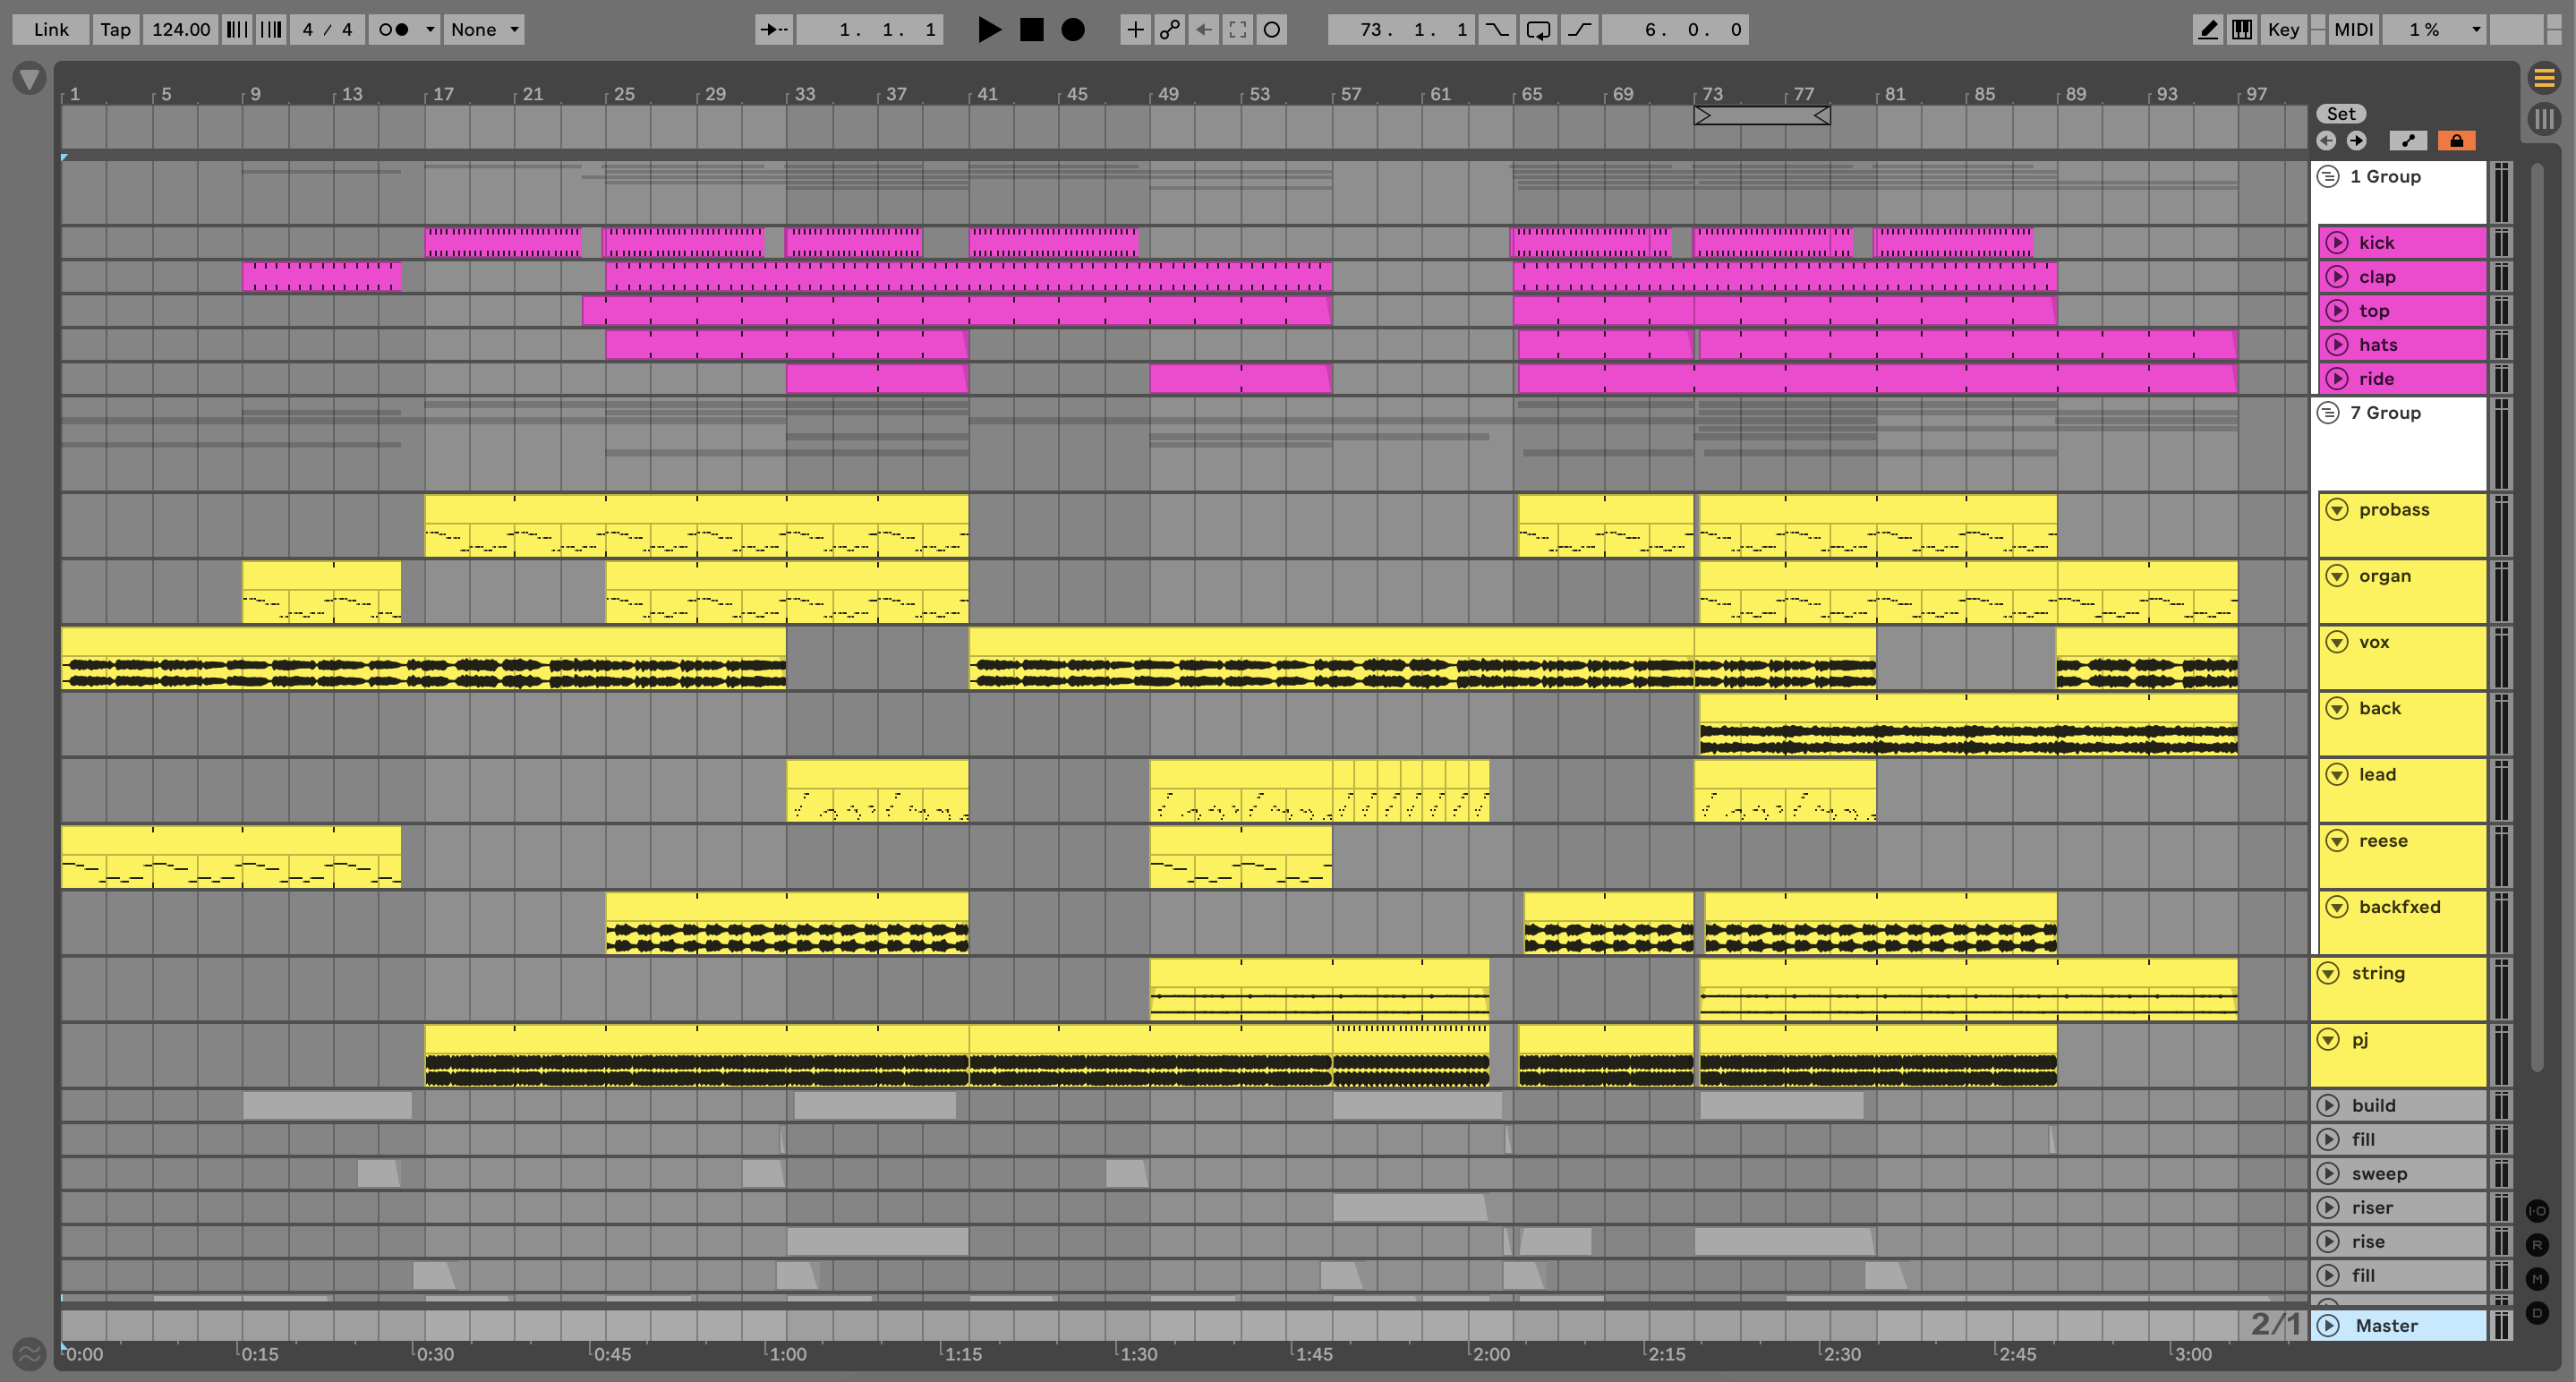Toggle the Follow playback arrow button
This screenshot has height=1382, width=2576.
pos(773,30)
